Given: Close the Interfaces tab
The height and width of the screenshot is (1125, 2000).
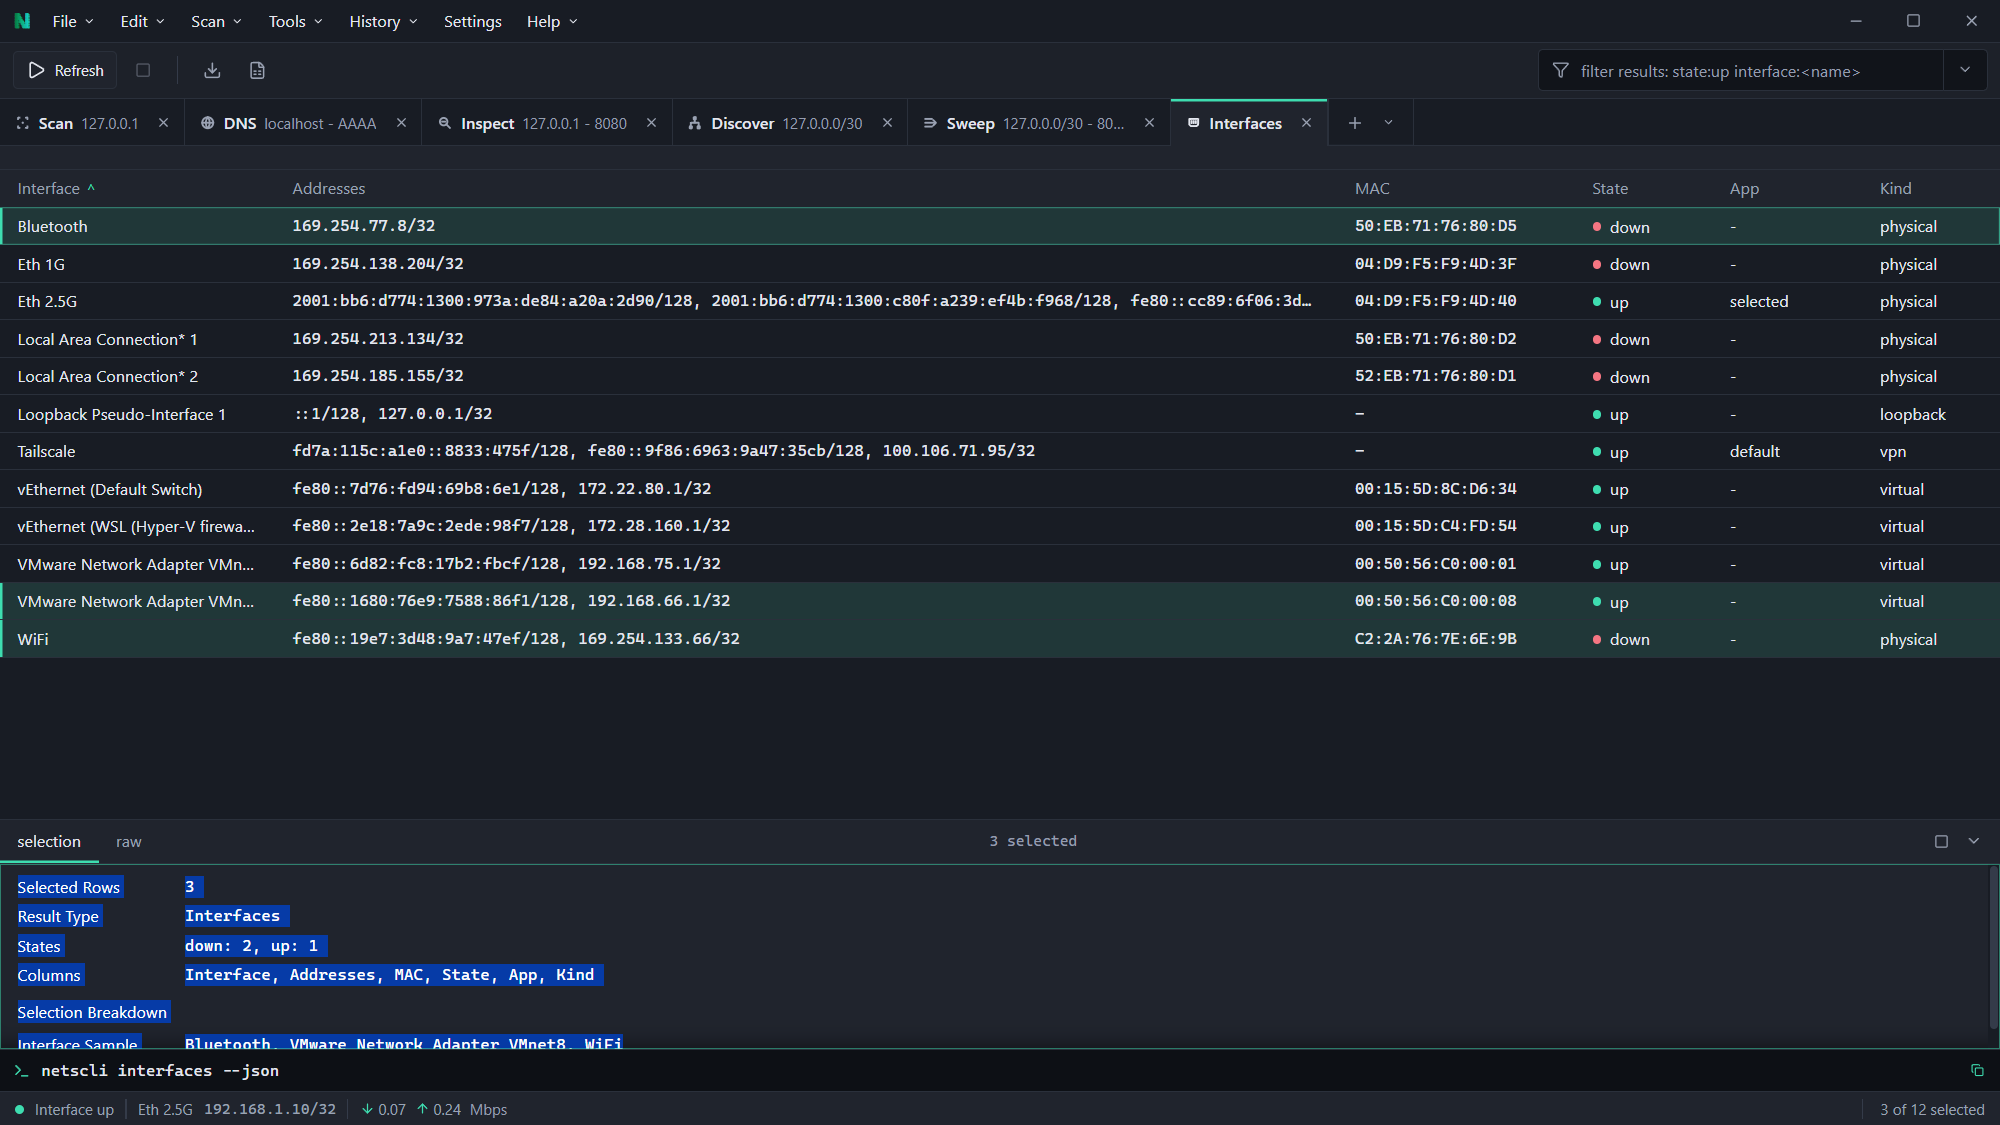Looking at the screenshot, I should coord(1306,123).
